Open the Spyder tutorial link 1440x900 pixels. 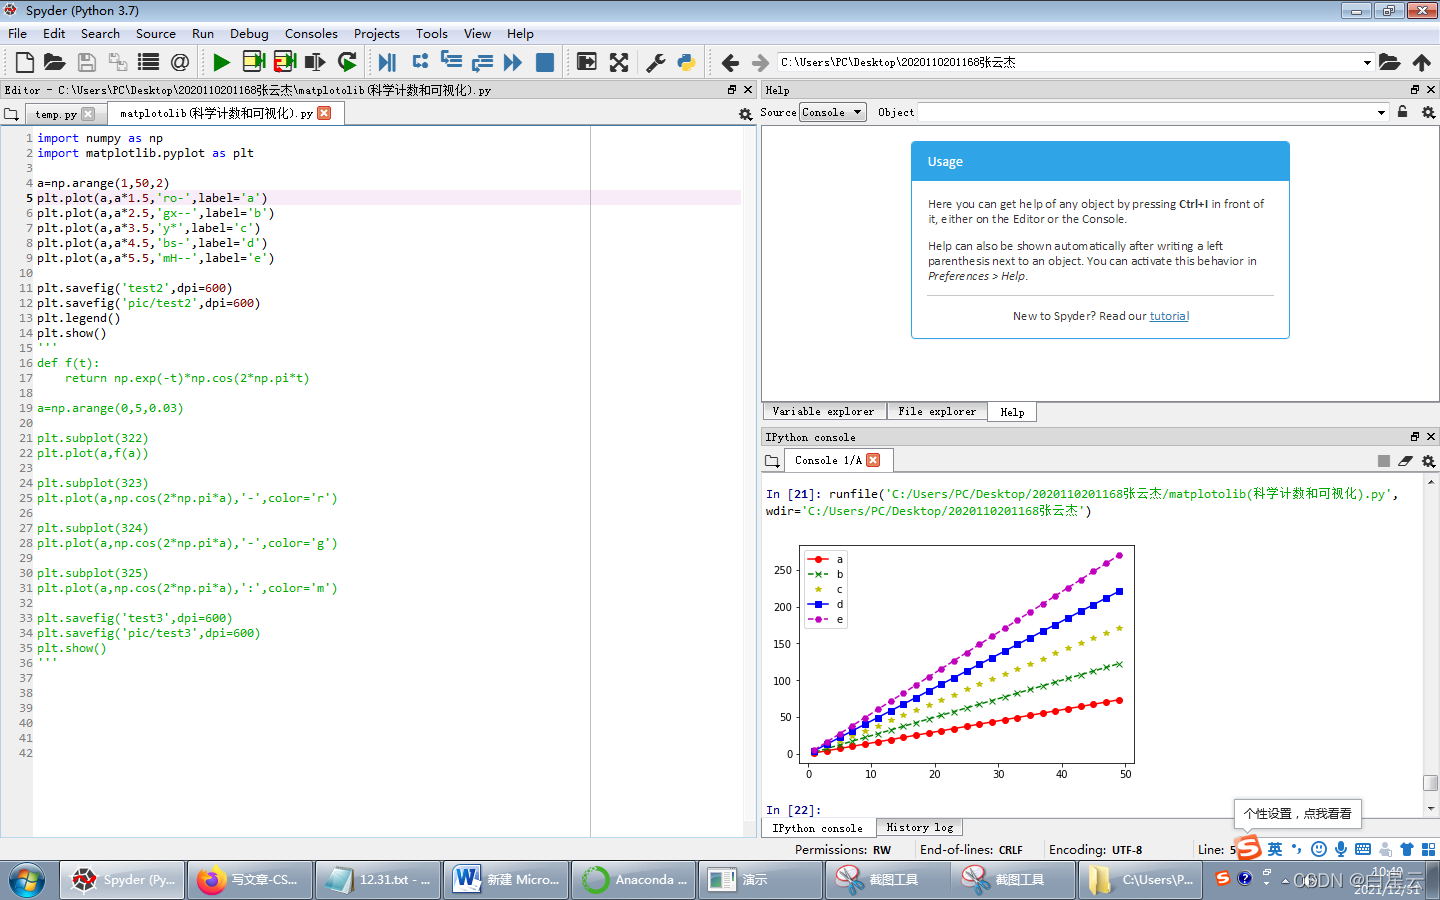pyautogui.click(x=1169, y=316)
